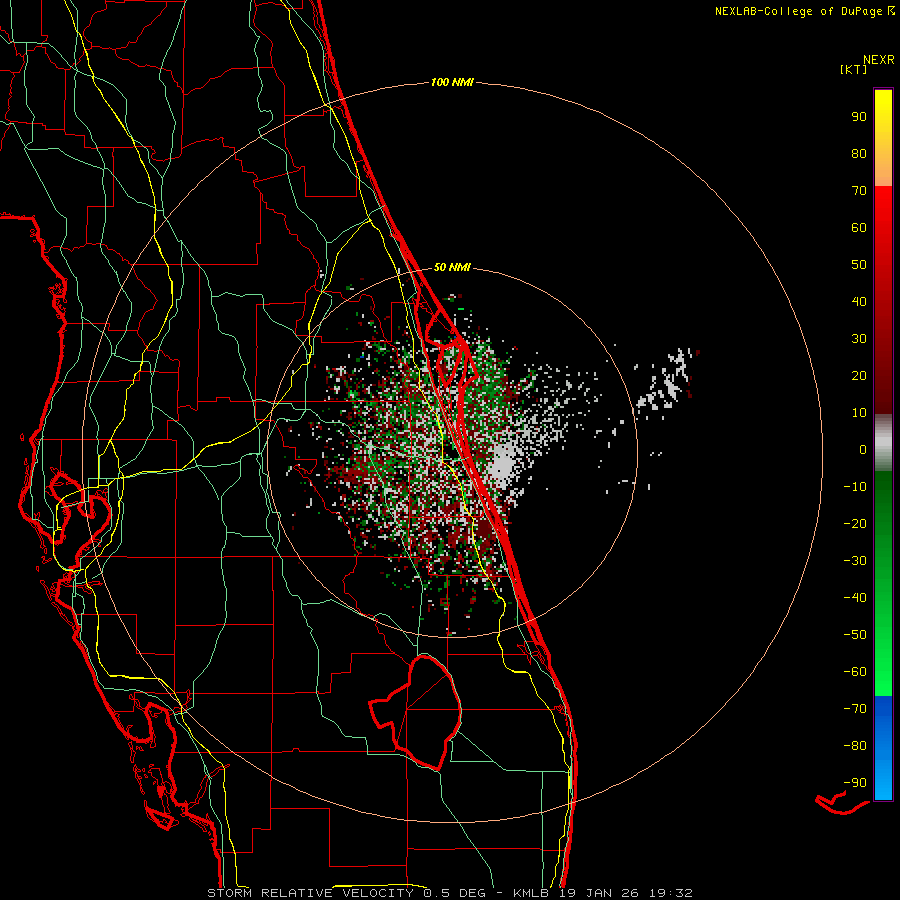This screenshot has width=900, height=900.
Task: Click the KMLB radar station identifier
Action: [531, 893]
